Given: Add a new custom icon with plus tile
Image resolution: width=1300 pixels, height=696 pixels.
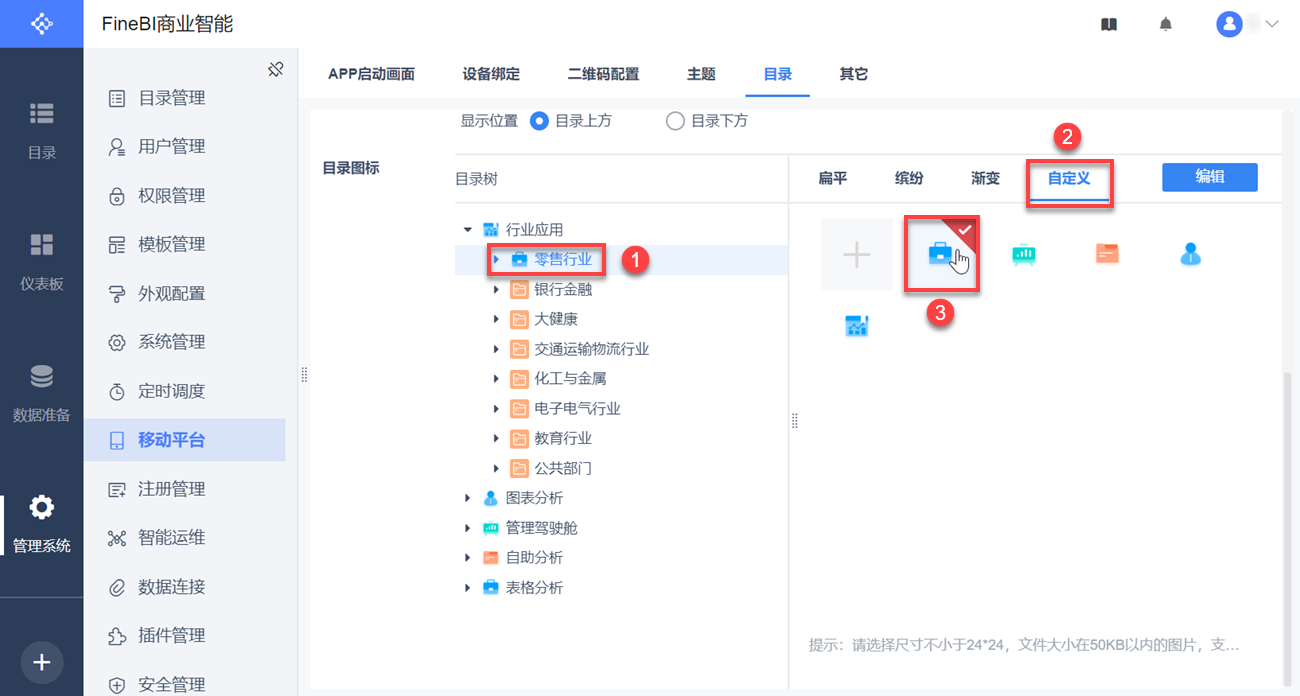Looking at the screenshot, I should click(x=856, y=254).
